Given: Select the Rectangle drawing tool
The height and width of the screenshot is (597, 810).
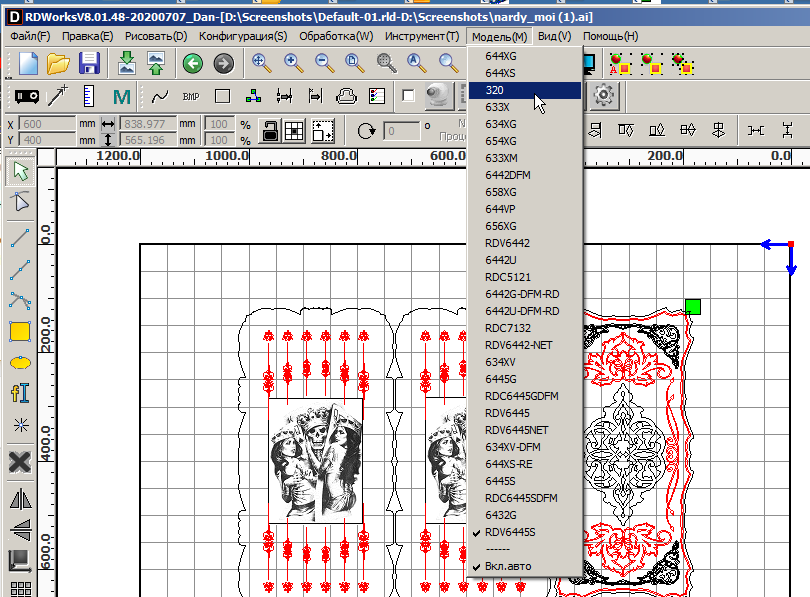Looking at the screenshot, I should pyautogui.click(x=20, y=331).
